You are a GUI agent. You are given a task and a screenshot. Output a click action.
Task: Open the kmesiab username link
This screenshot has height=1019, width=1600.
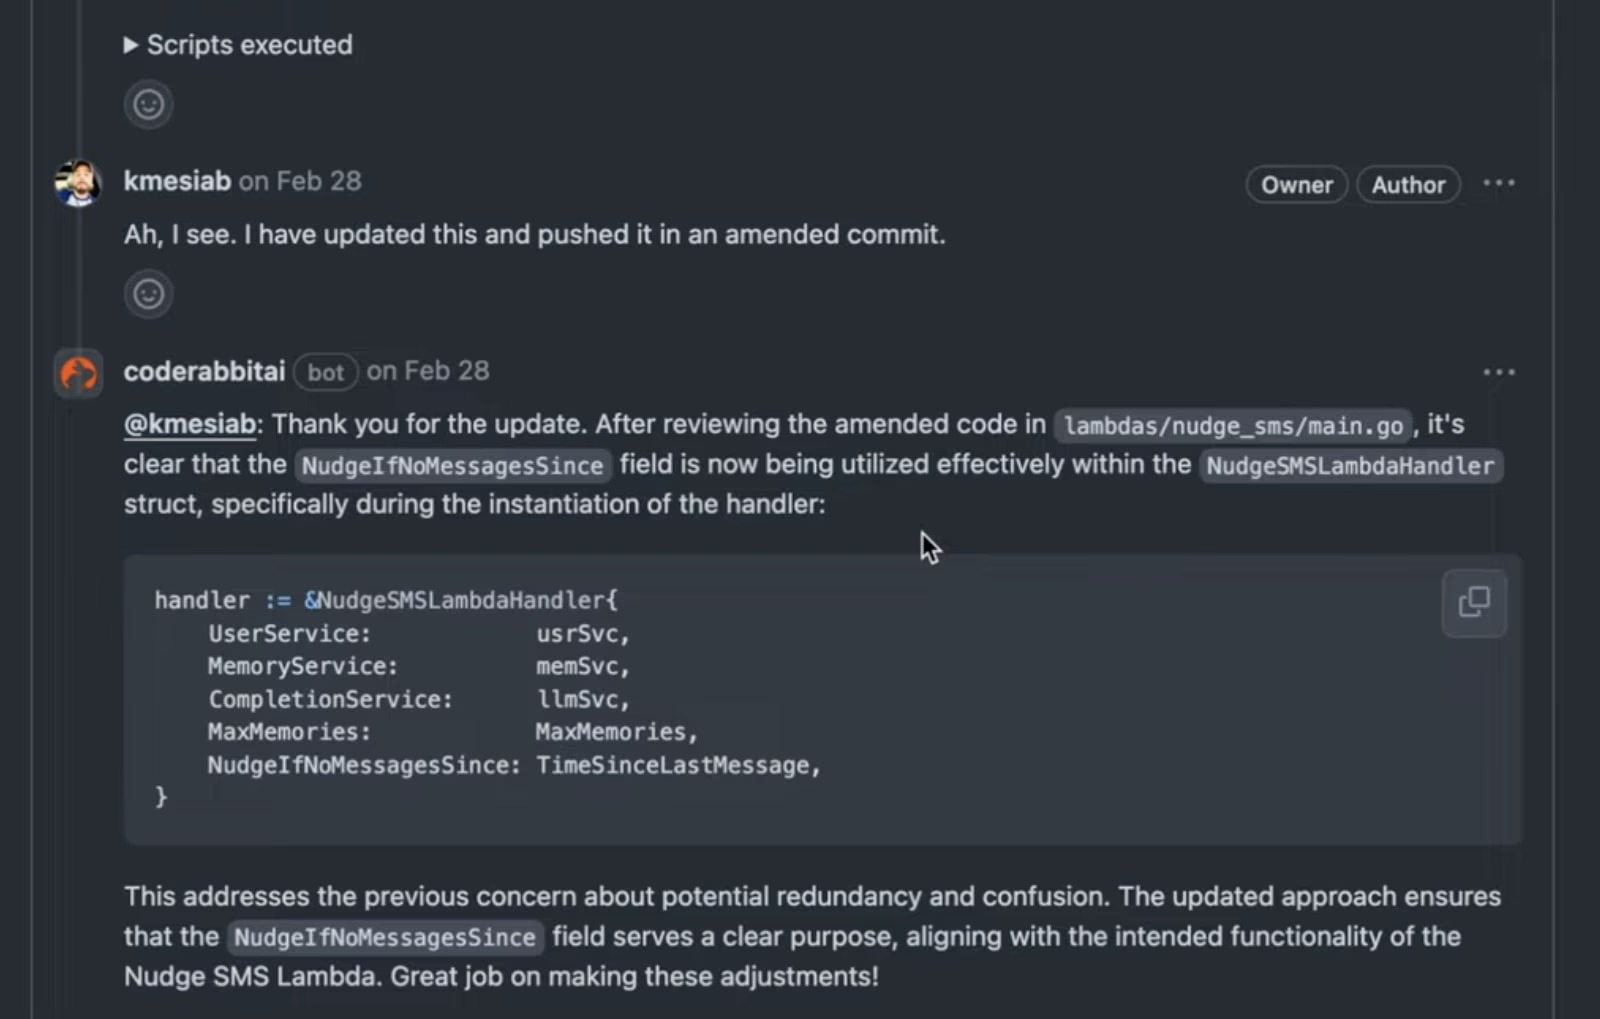pyautogui.click(x=177, y=181)
